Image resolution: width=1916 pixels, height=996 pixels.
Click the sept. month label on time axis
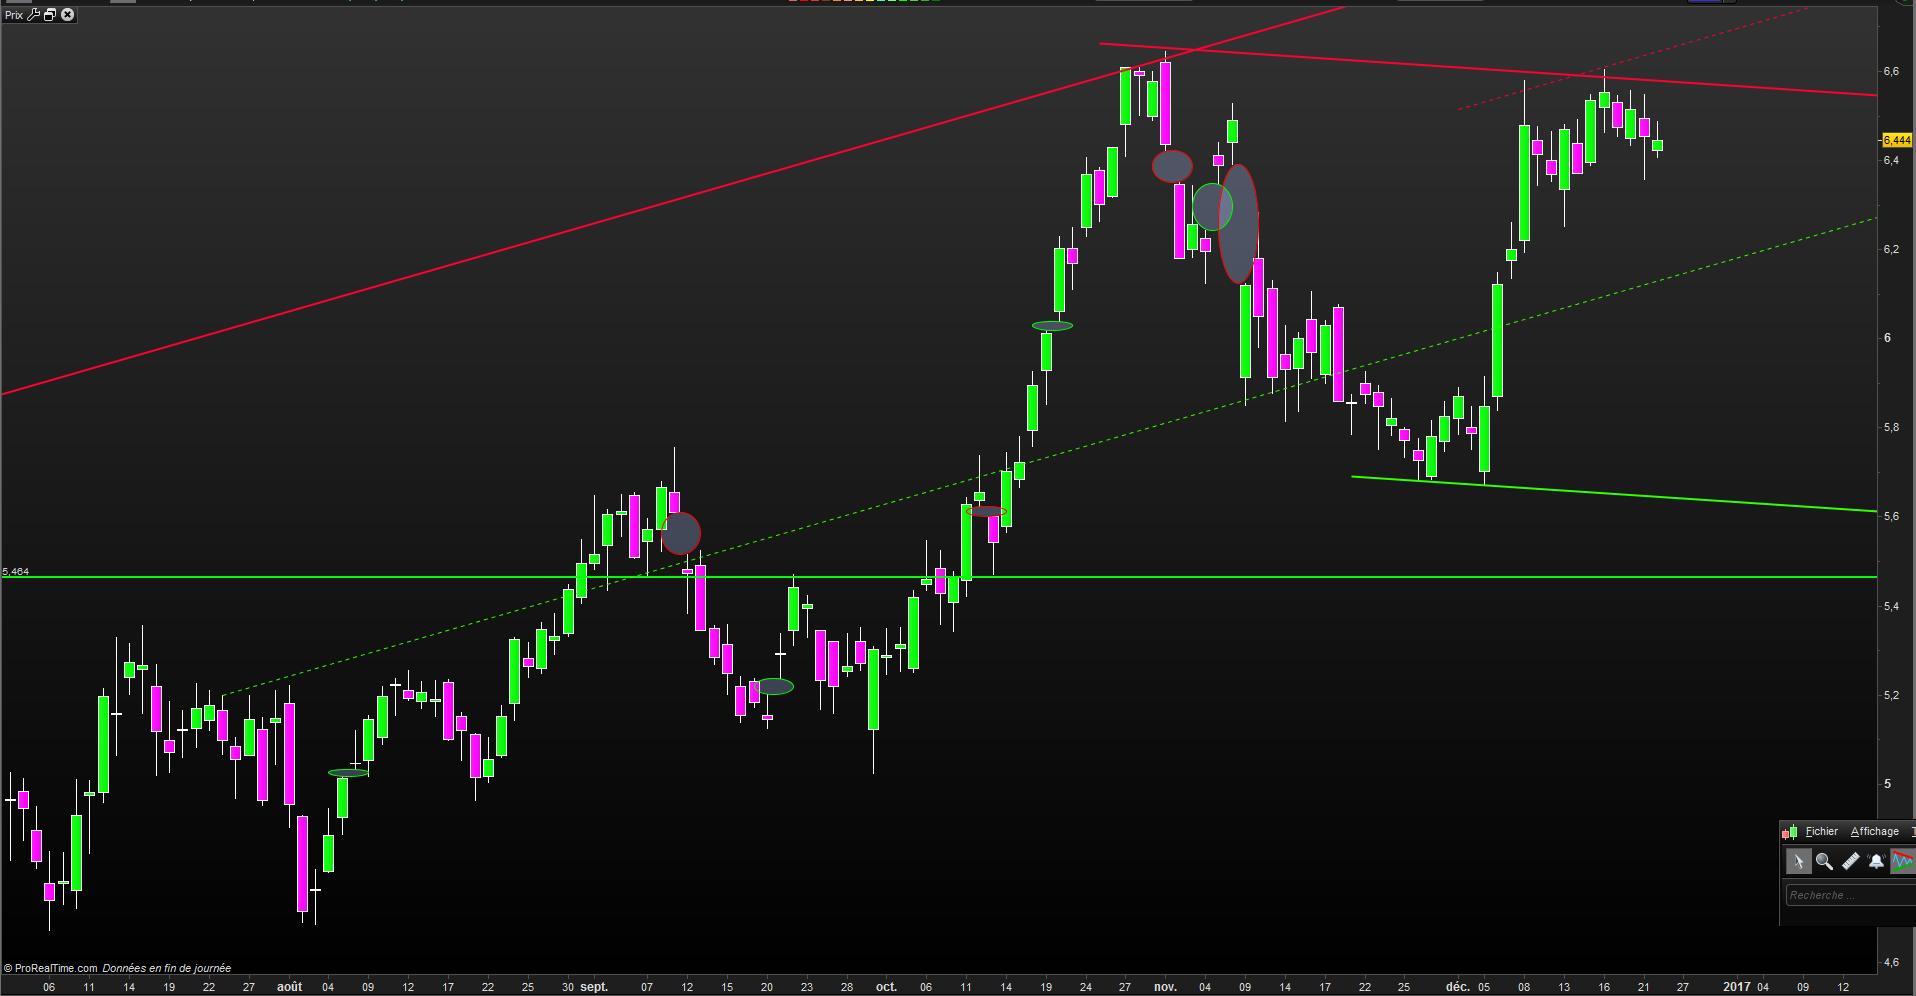coord(594,987)
